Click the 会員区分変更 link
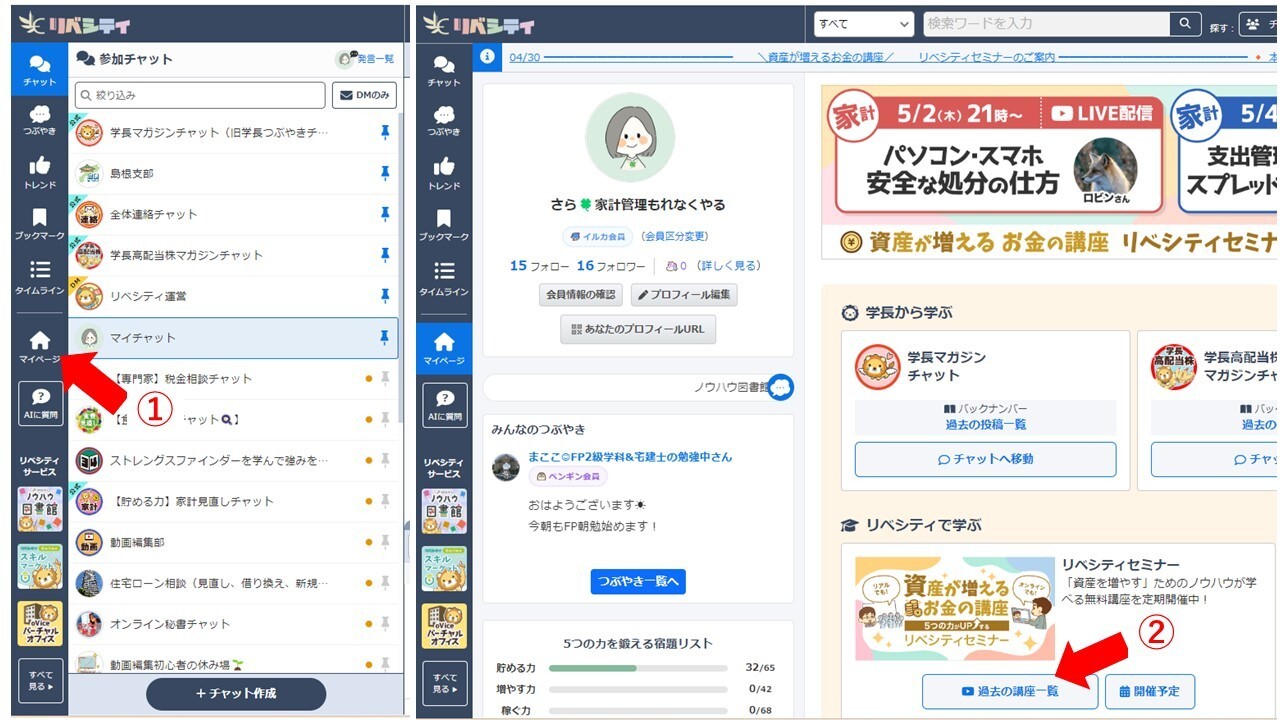The height and width of the screenshot is (720, 1280). click(674, 237)
